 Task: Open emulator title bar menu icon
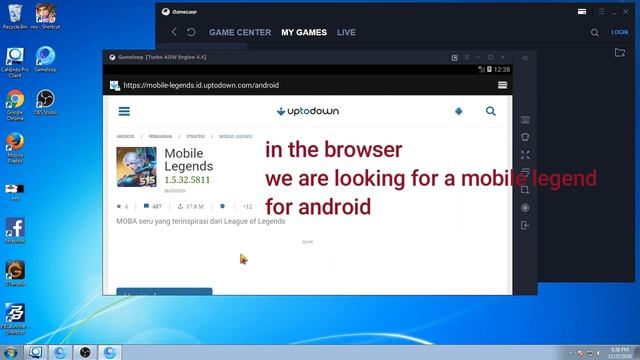(467, 58)
